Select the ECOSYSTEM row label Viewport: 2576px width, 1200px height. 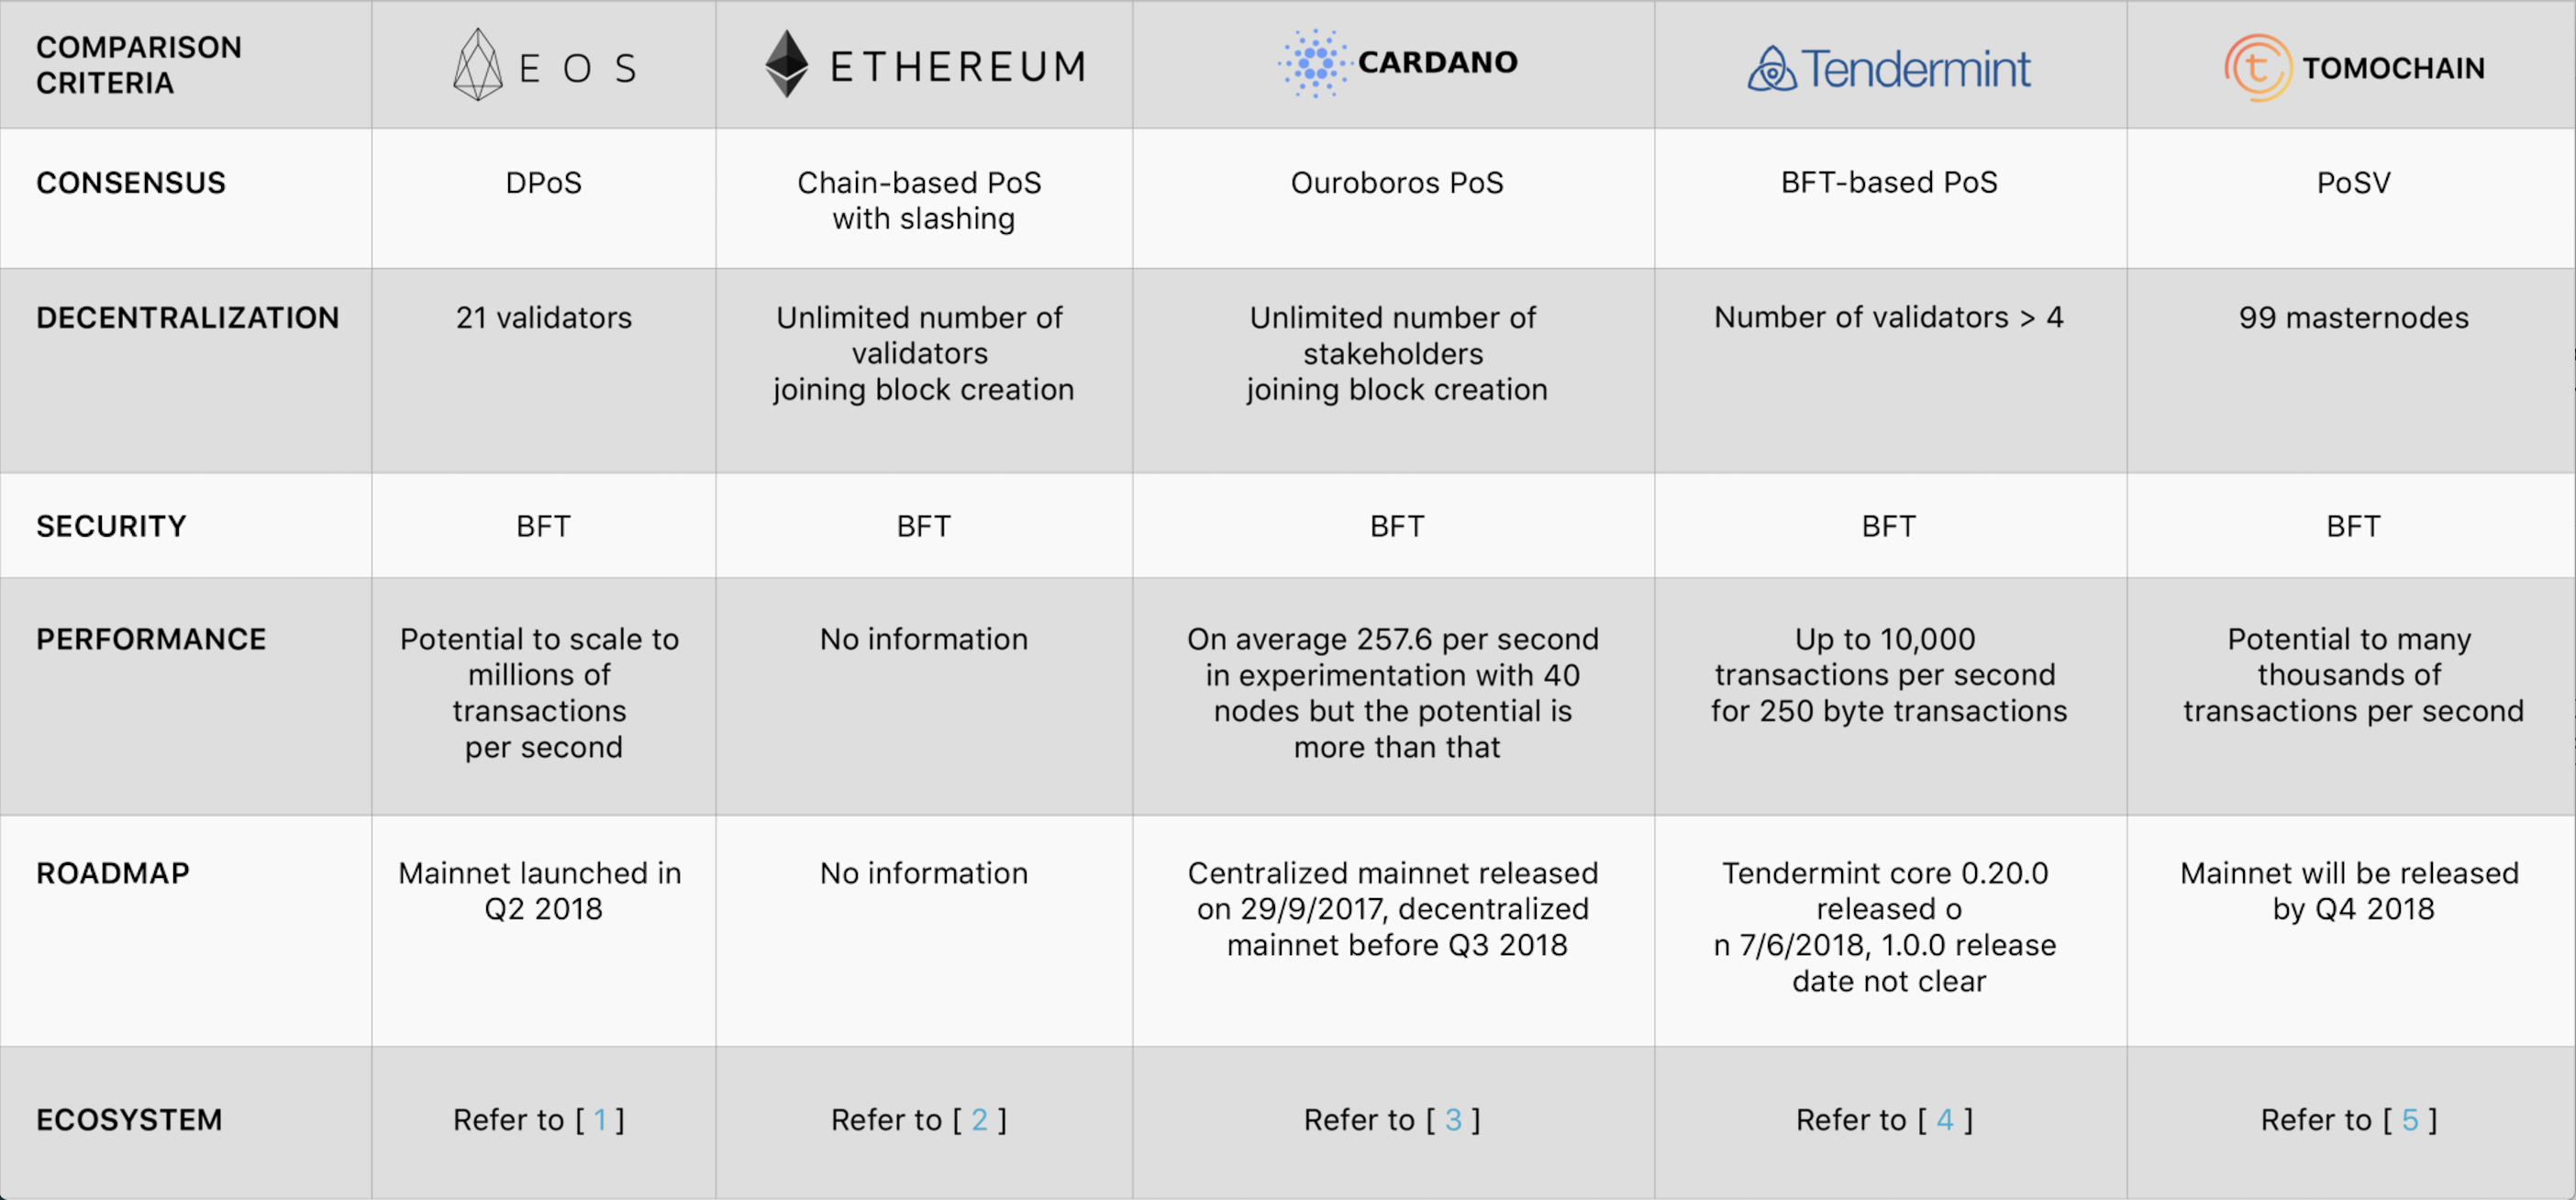pos(129,1120)
